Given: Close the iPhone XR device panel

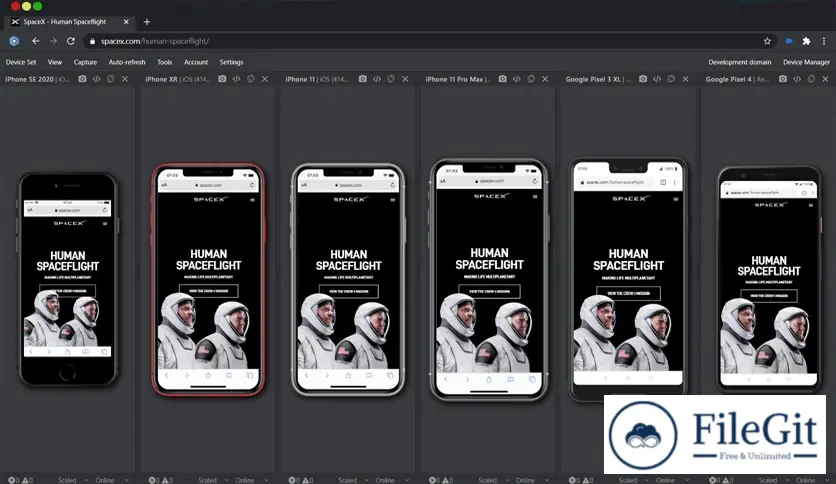Looking at the screenshot, I should pyautogui.click(x=264, y=79).
